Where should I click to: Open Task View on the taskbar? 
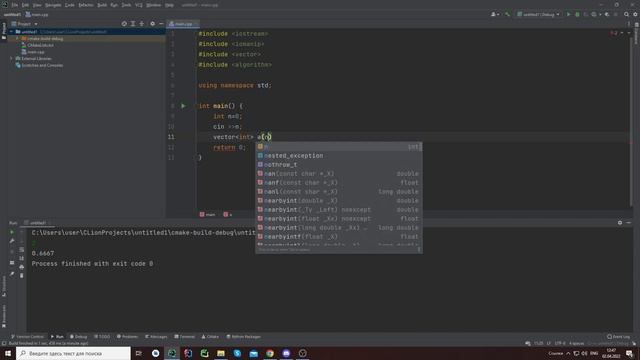point(139,353)
